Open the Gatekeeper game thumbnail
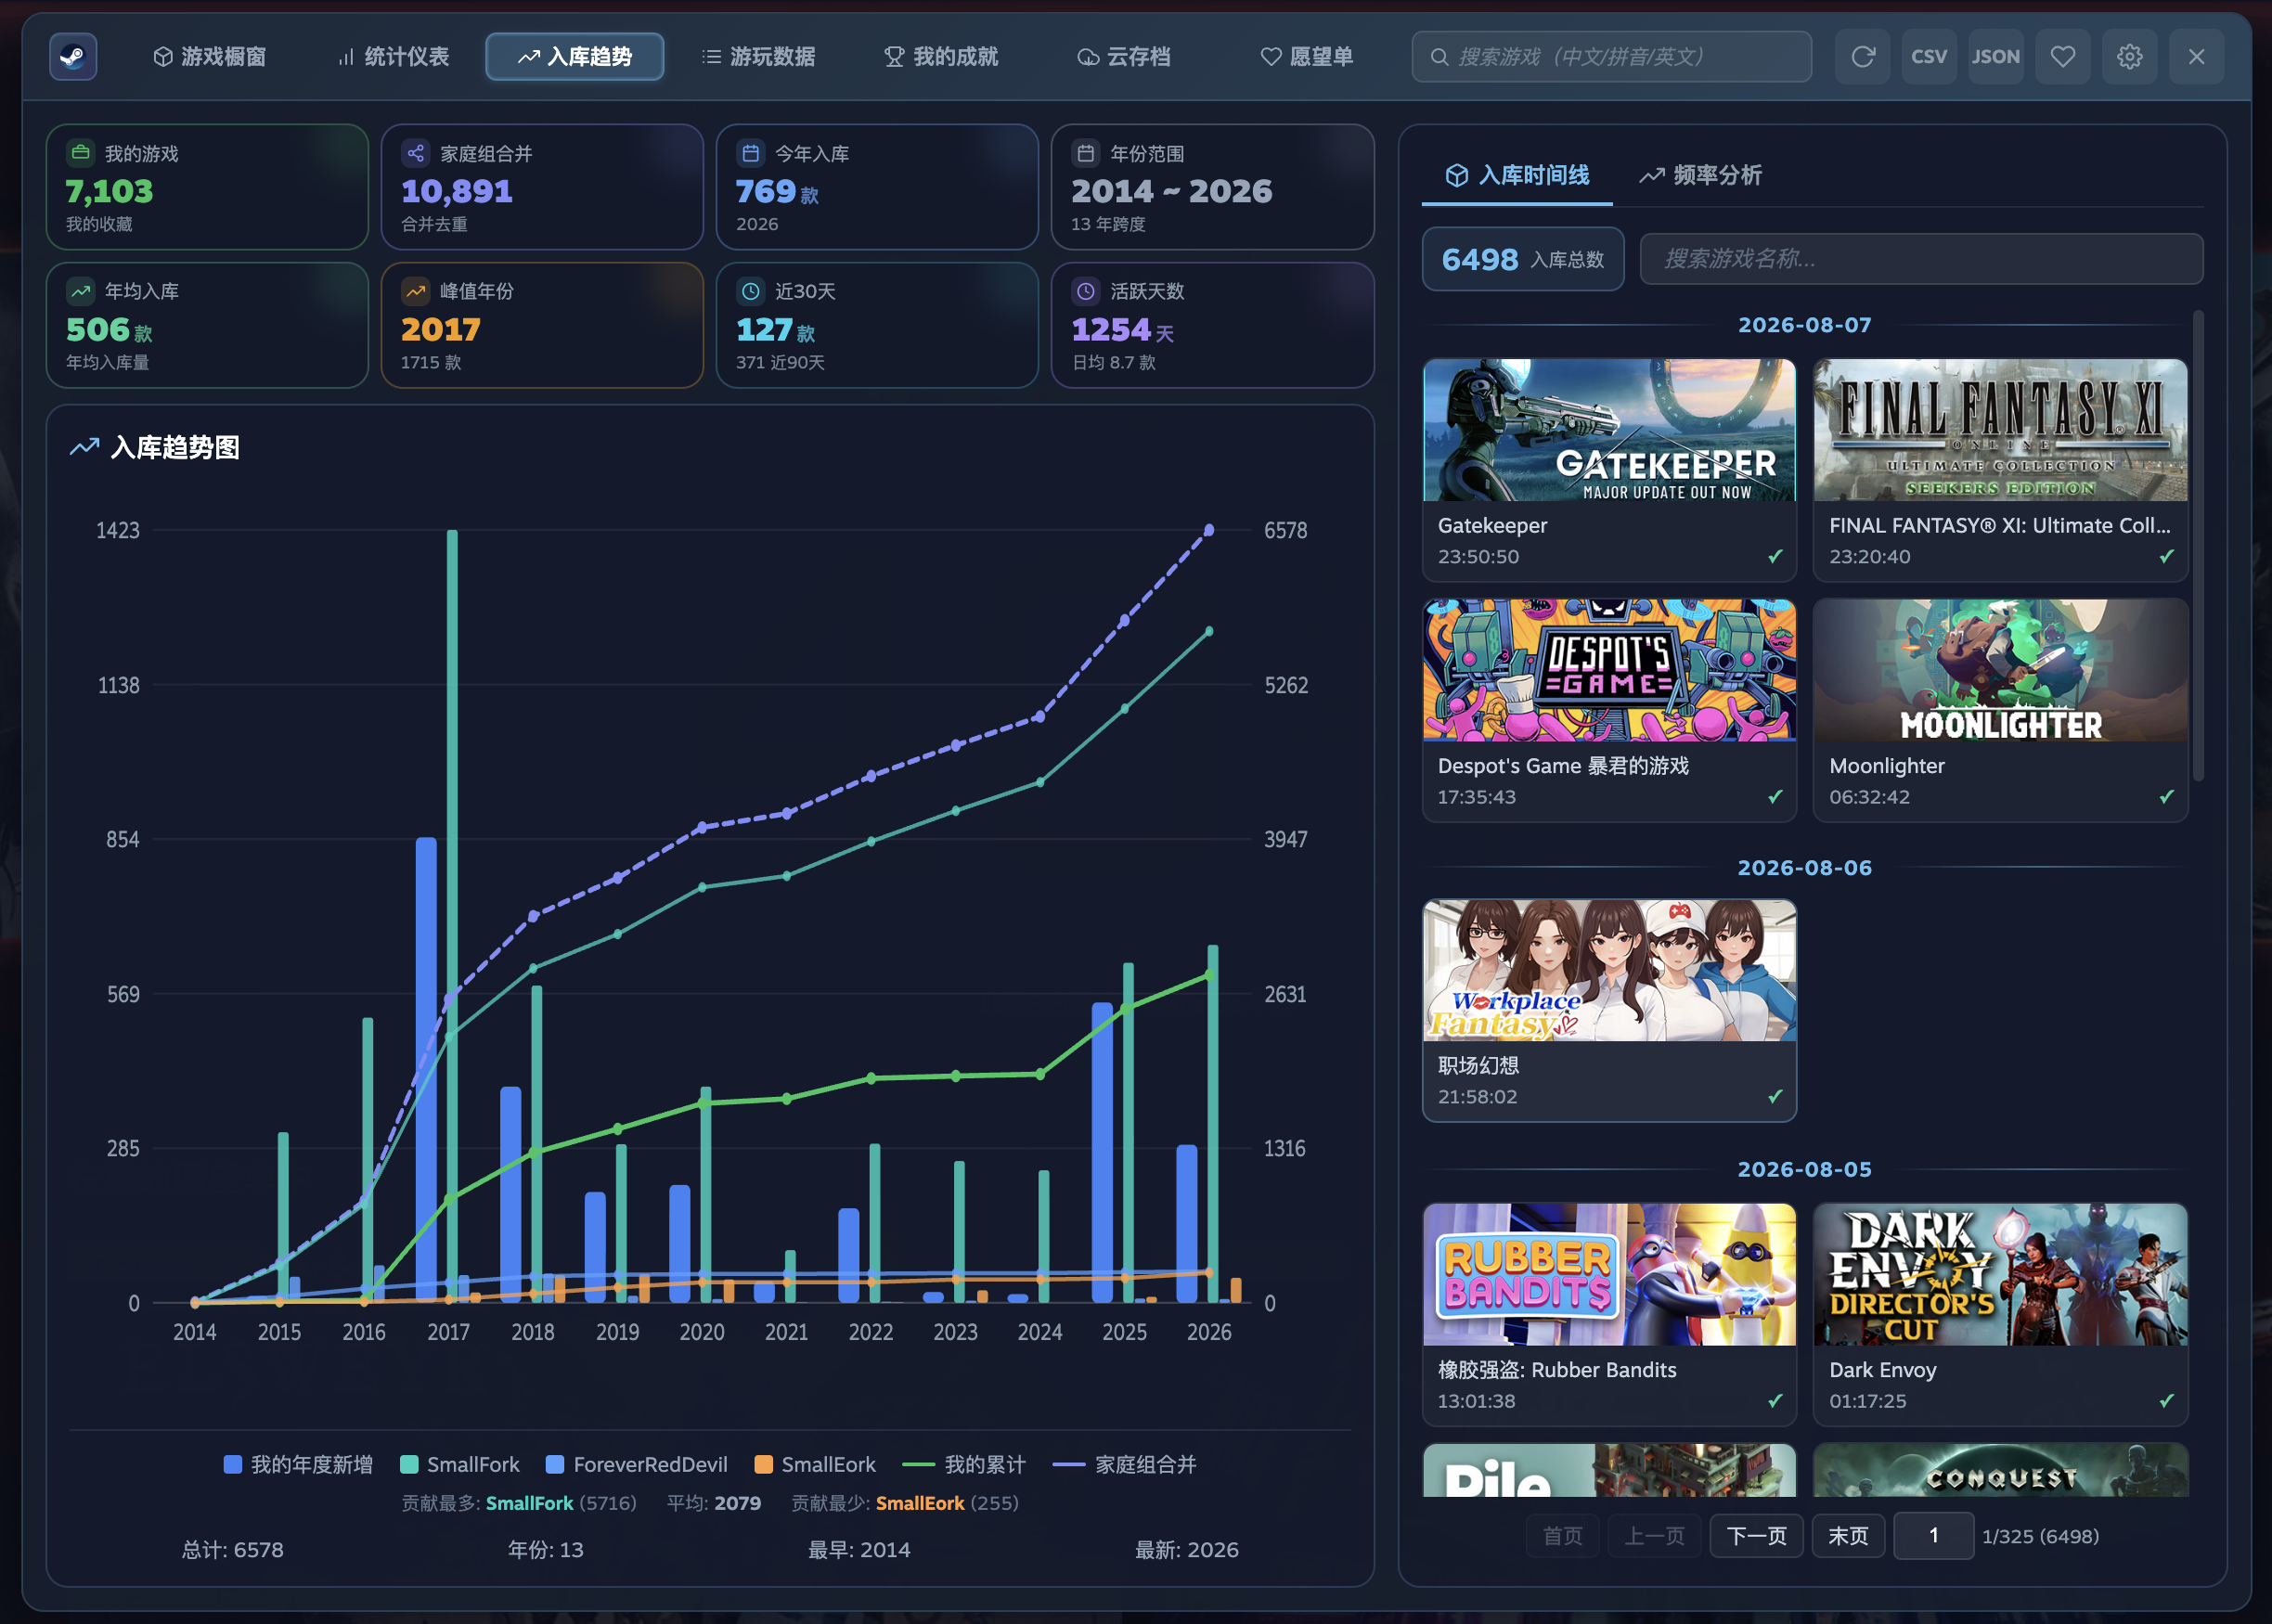The image size is (2272, 1624). pyautogui.click(x=1609, y=430)
